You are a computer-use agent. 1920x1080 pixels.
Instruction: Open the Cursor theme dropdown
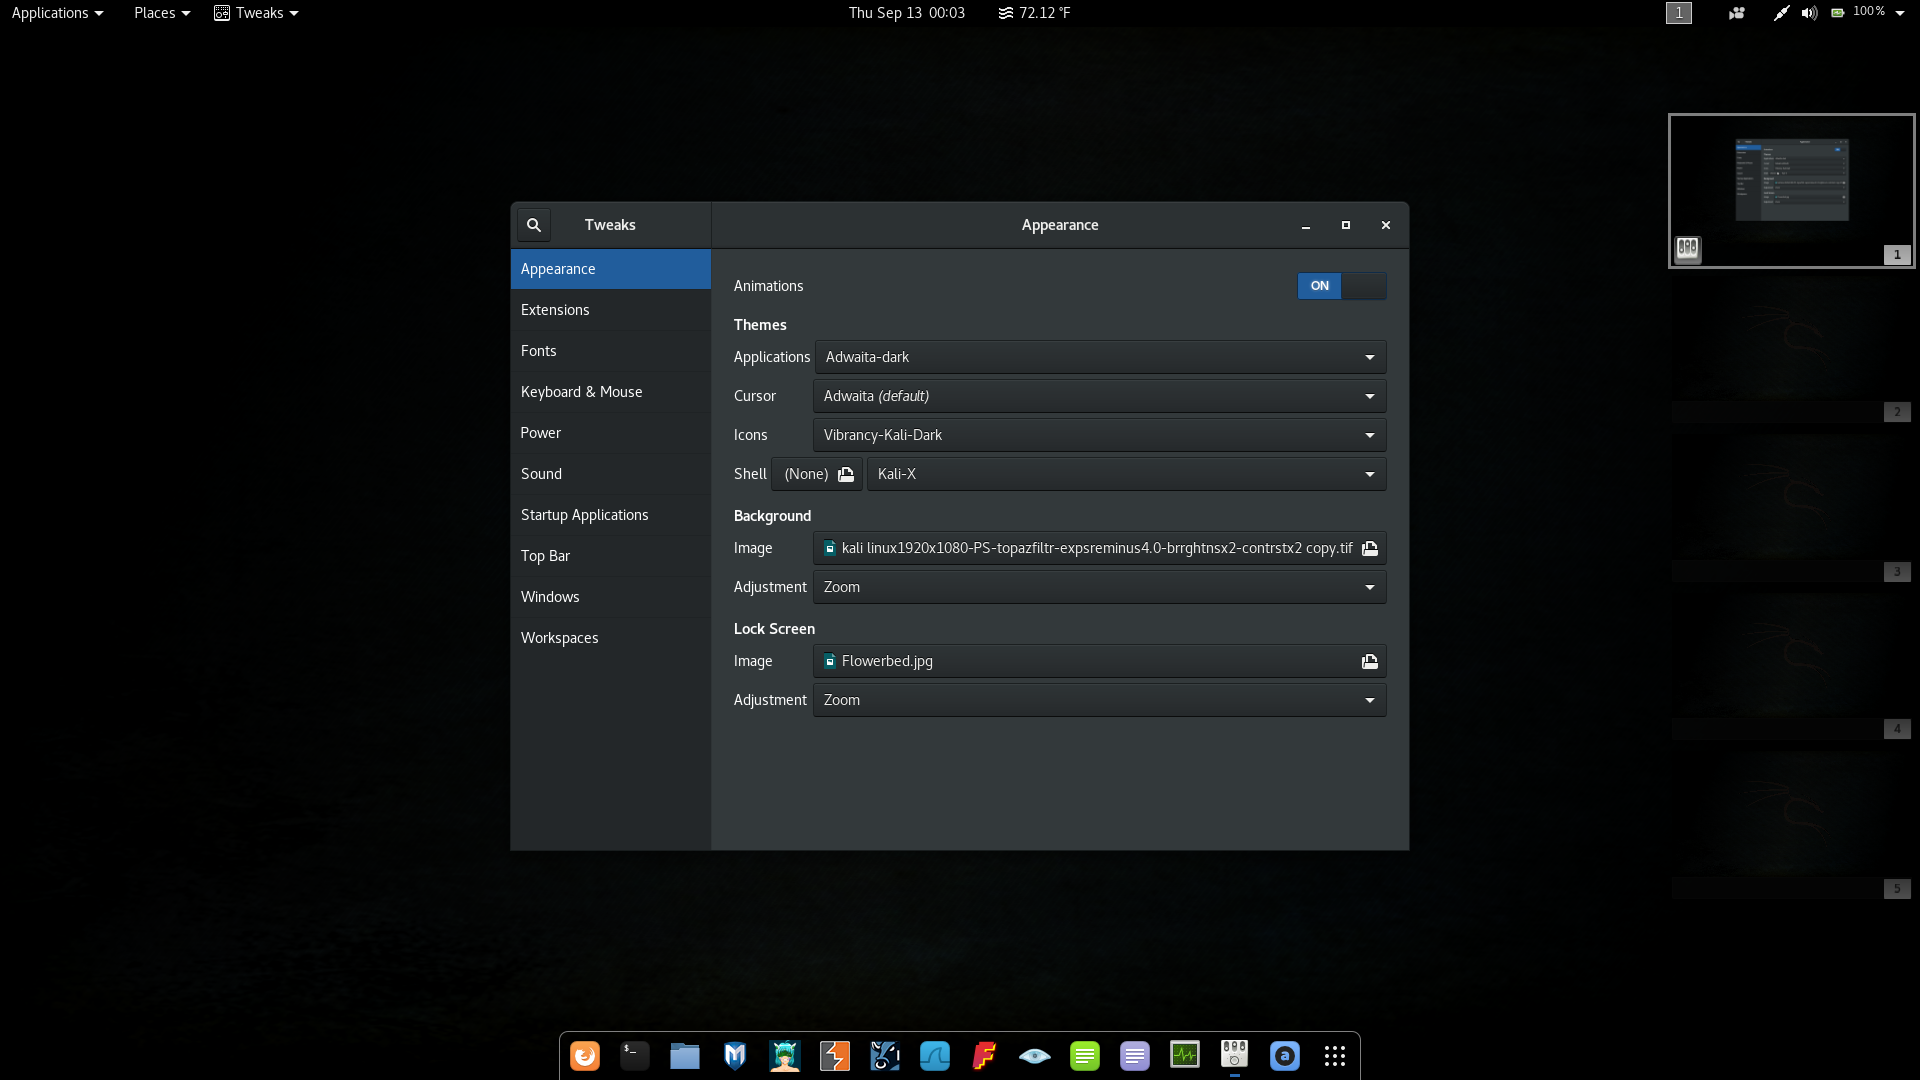[1100, 396]
